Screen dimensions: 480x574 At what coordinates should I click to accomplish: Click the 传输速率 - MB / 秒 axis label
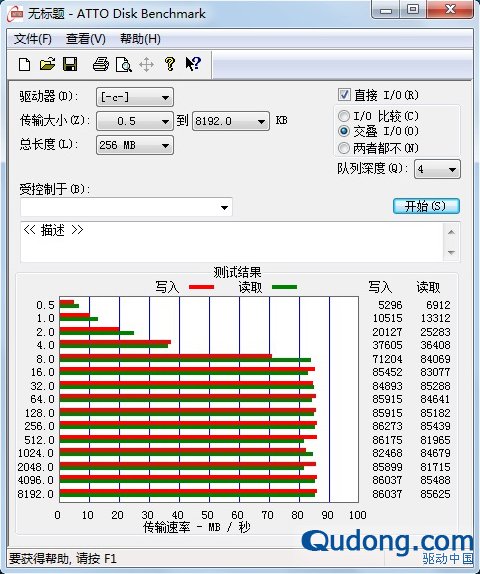coord(197,527)
